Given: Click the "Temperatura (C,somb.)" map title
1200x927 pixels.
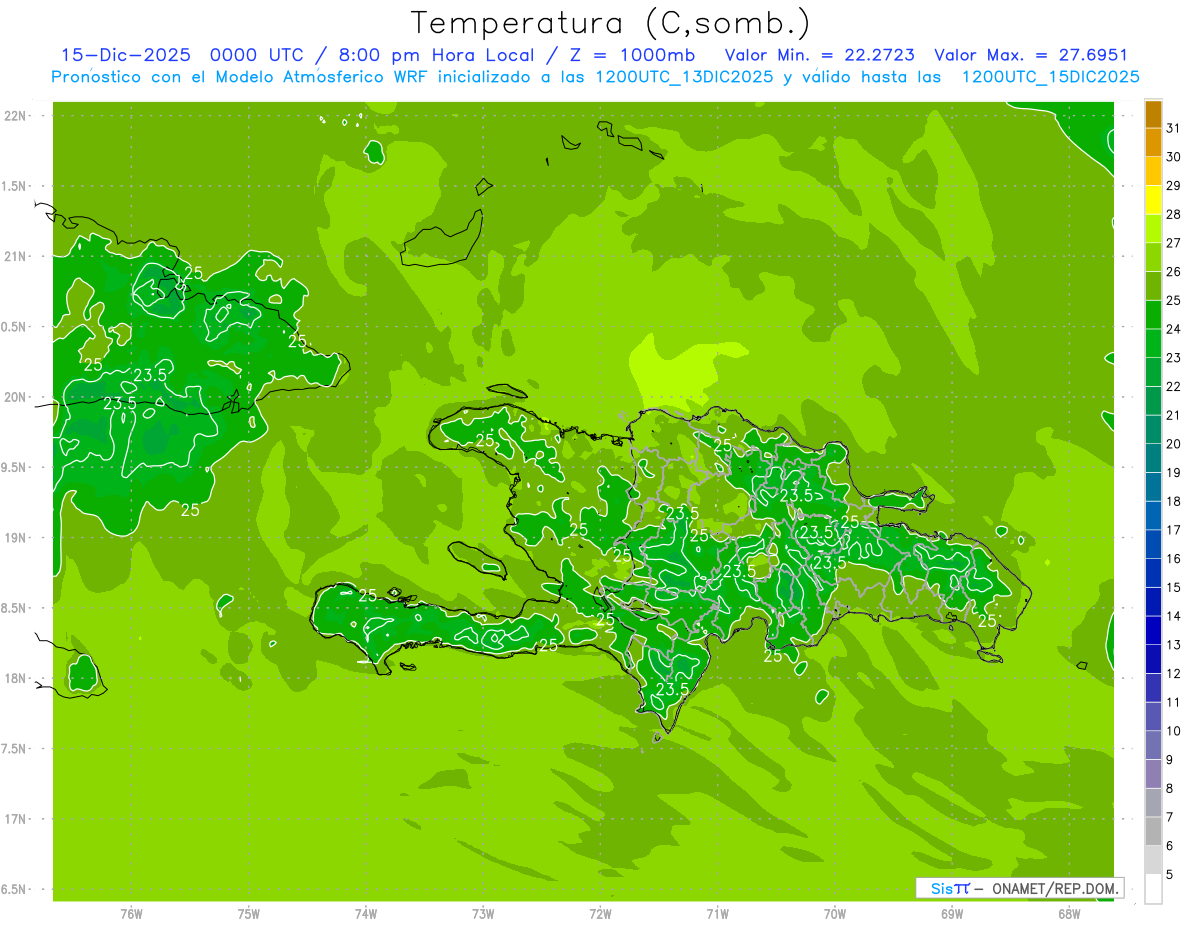Looking at the screenshot, I should (611, 23).
